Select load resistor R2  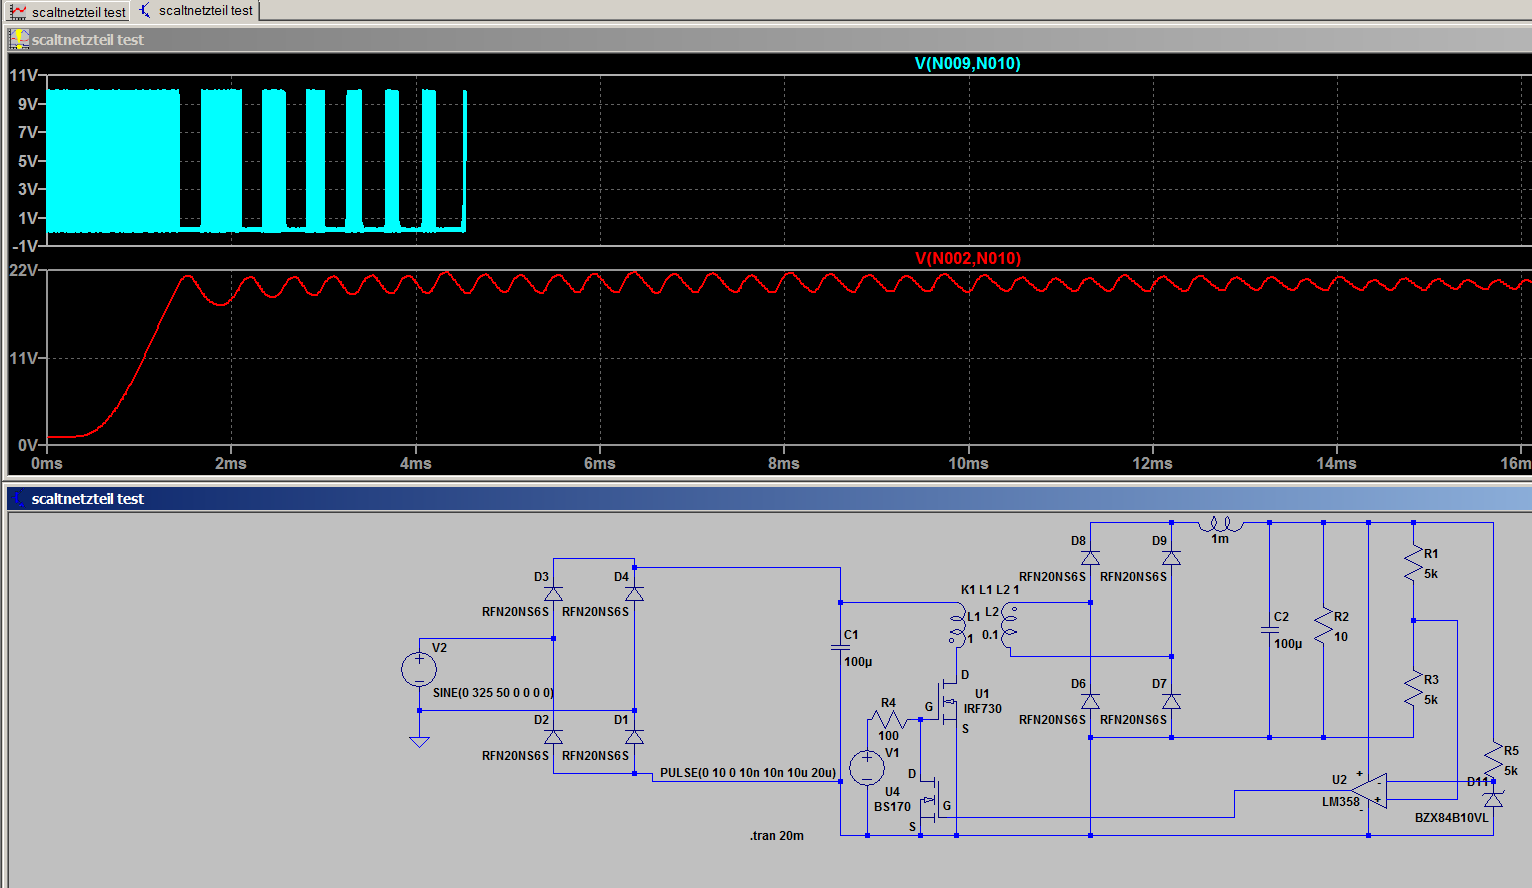click(x=1323, y=625)
